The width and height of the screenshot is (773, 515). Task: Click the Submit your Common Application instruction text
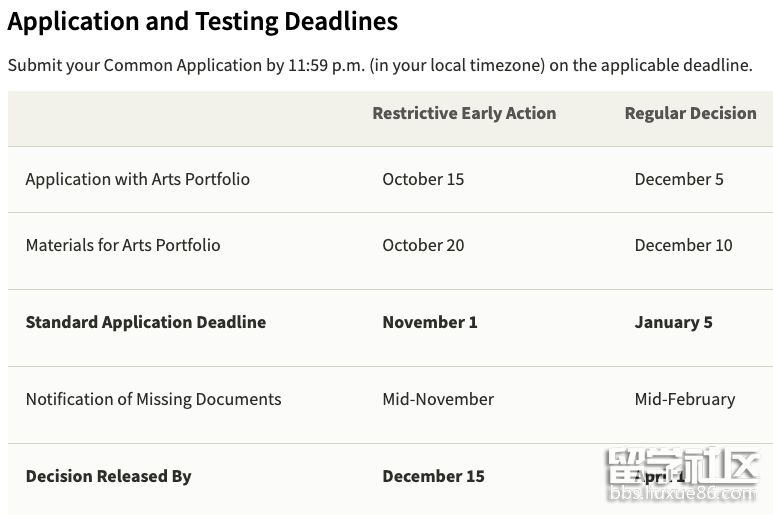click(x=379, y=65)
